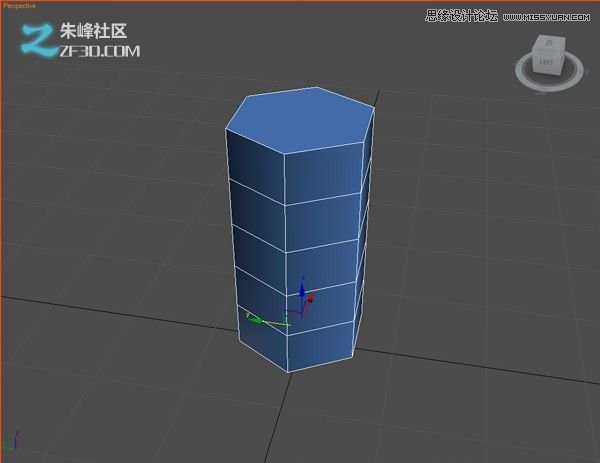The image size is (600, 463).
Task: Click the red X axis of the transform gizmo
Action: click(x=310, y=298)
